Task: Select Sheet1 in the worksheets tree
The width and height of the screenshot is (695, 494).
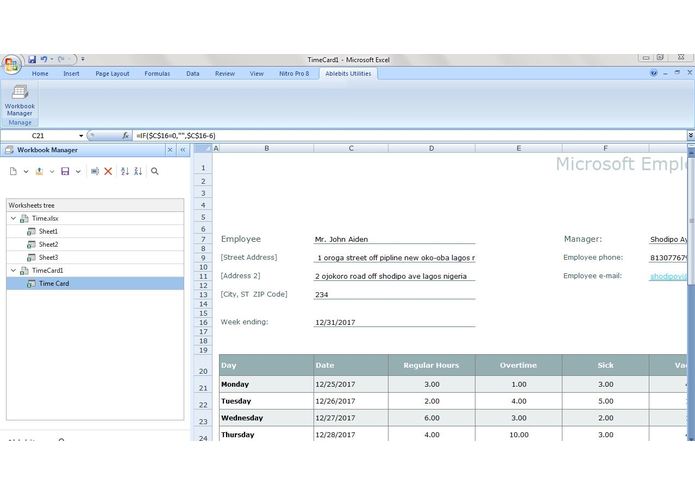Action: click(x=48, y=231)
